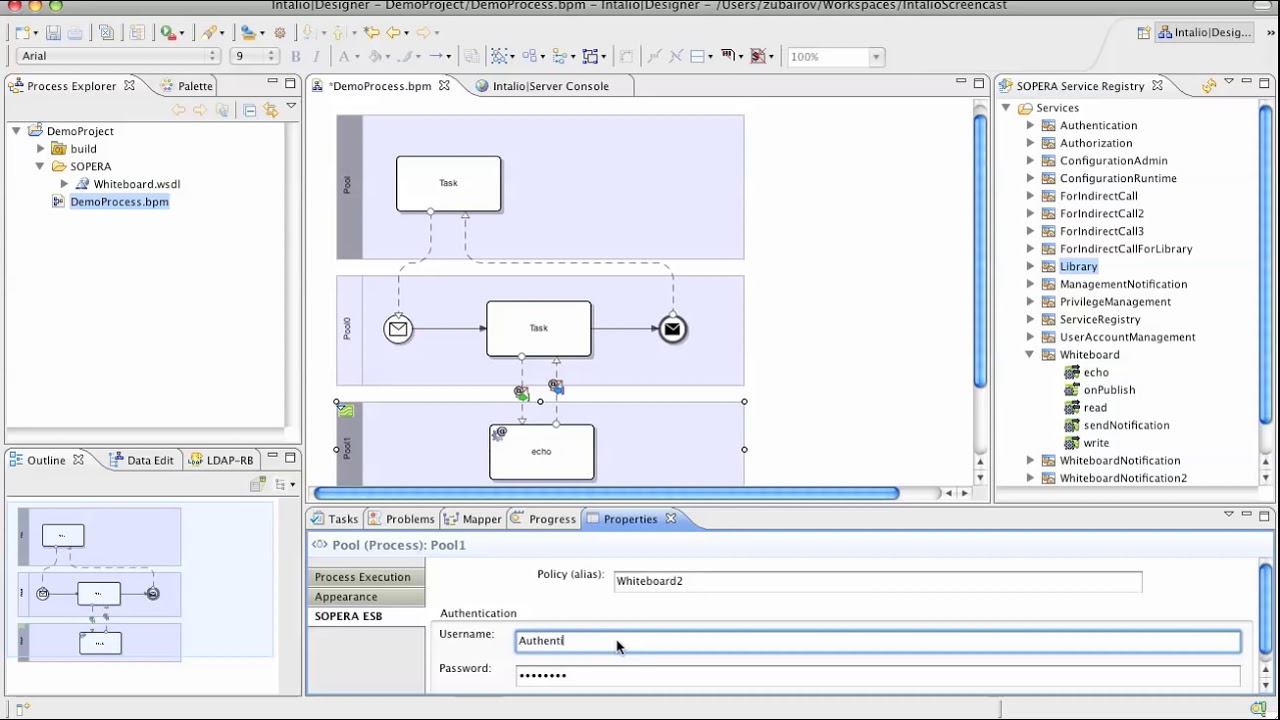
Task: Click the refresh icon in SOPERA Service Registry
Action: (1209, 86)
